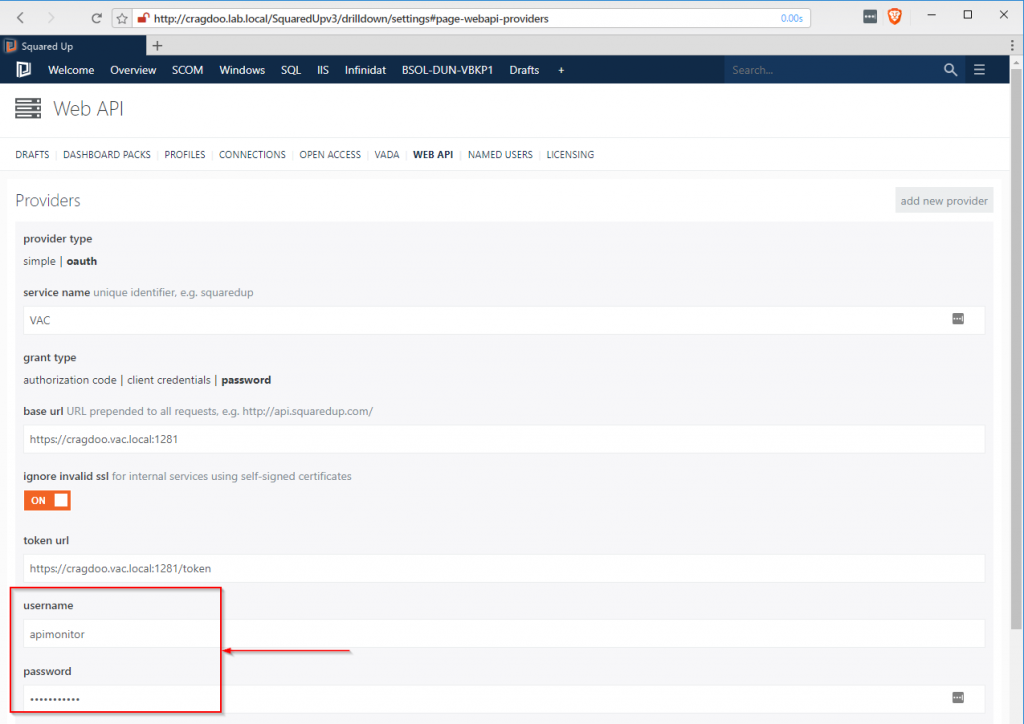Open the SQL menu item
Screen dimensions: 1024x724
(x=291, y=70)
